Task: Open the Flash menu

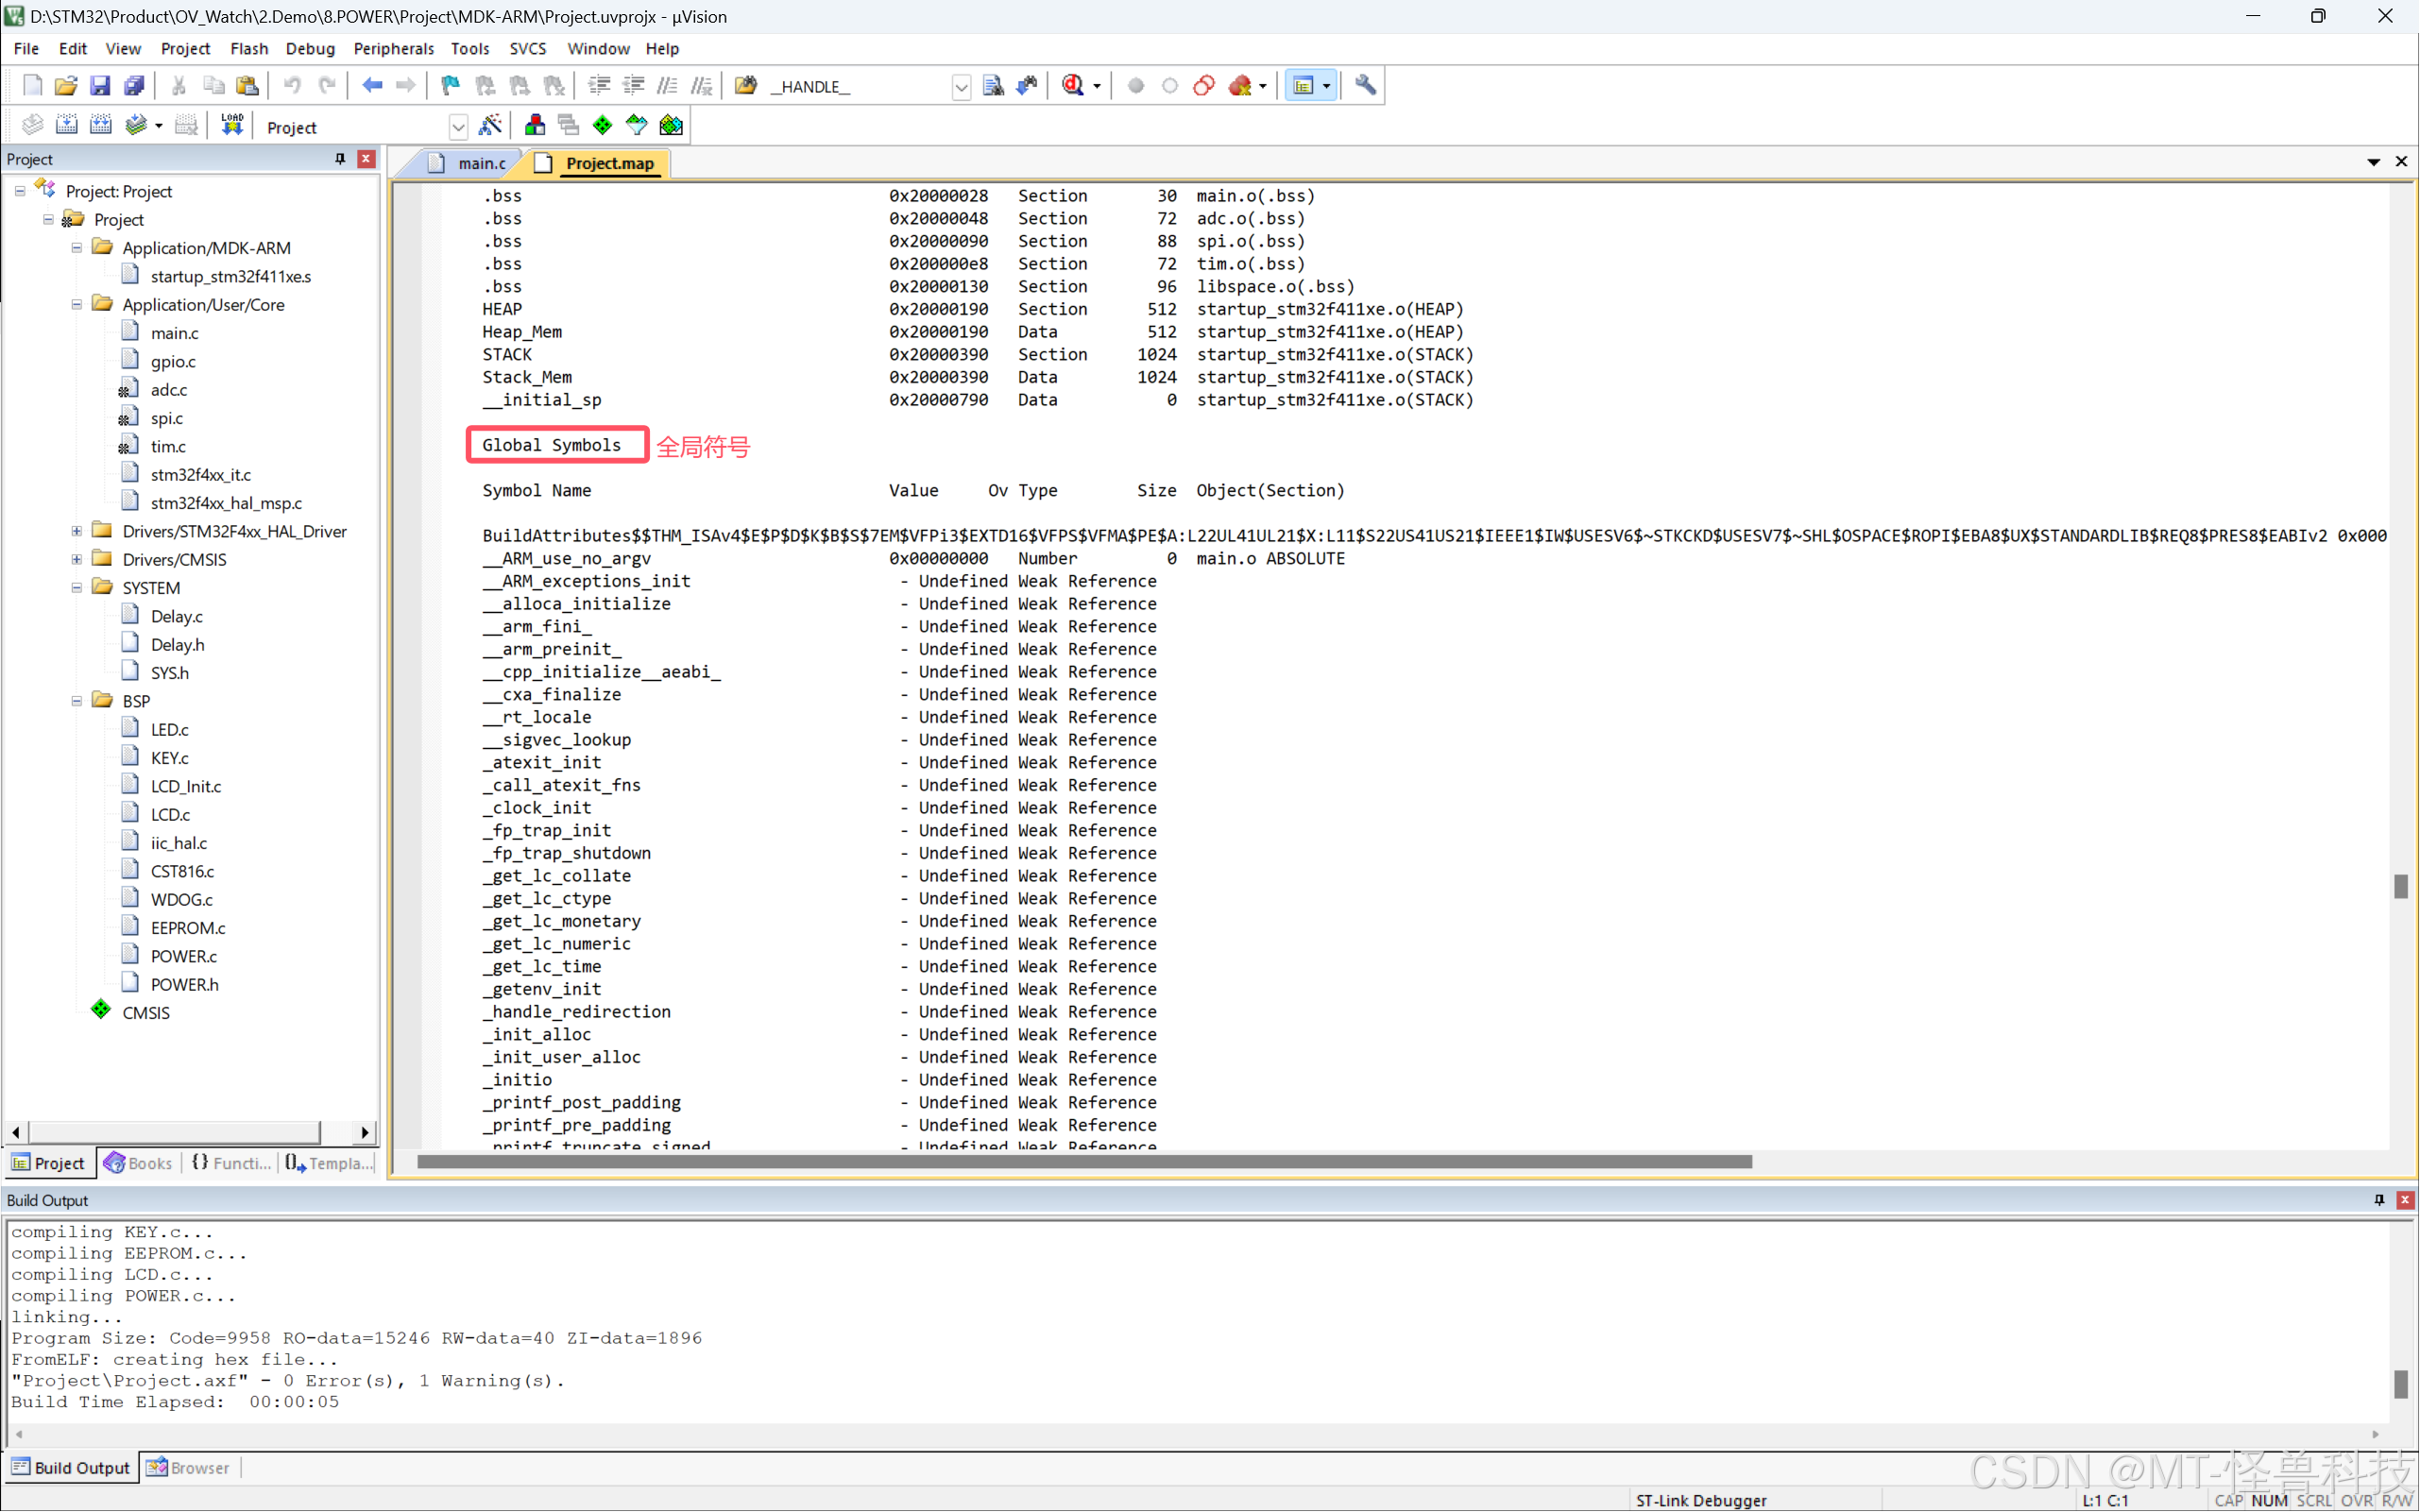Action: click(x=248, y=48)
